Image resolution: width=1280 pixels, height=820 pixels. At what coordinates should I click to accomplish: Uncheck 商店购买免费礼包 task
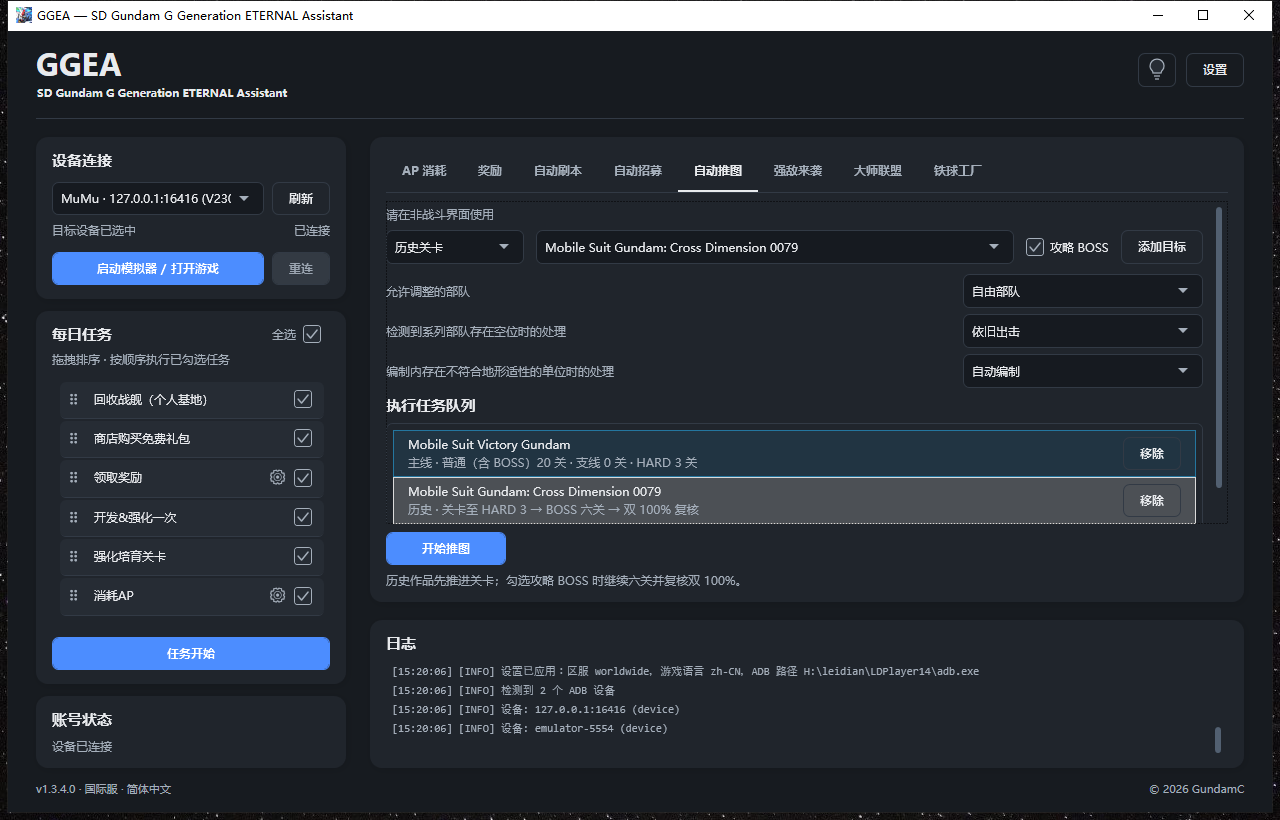click(303, 439)
